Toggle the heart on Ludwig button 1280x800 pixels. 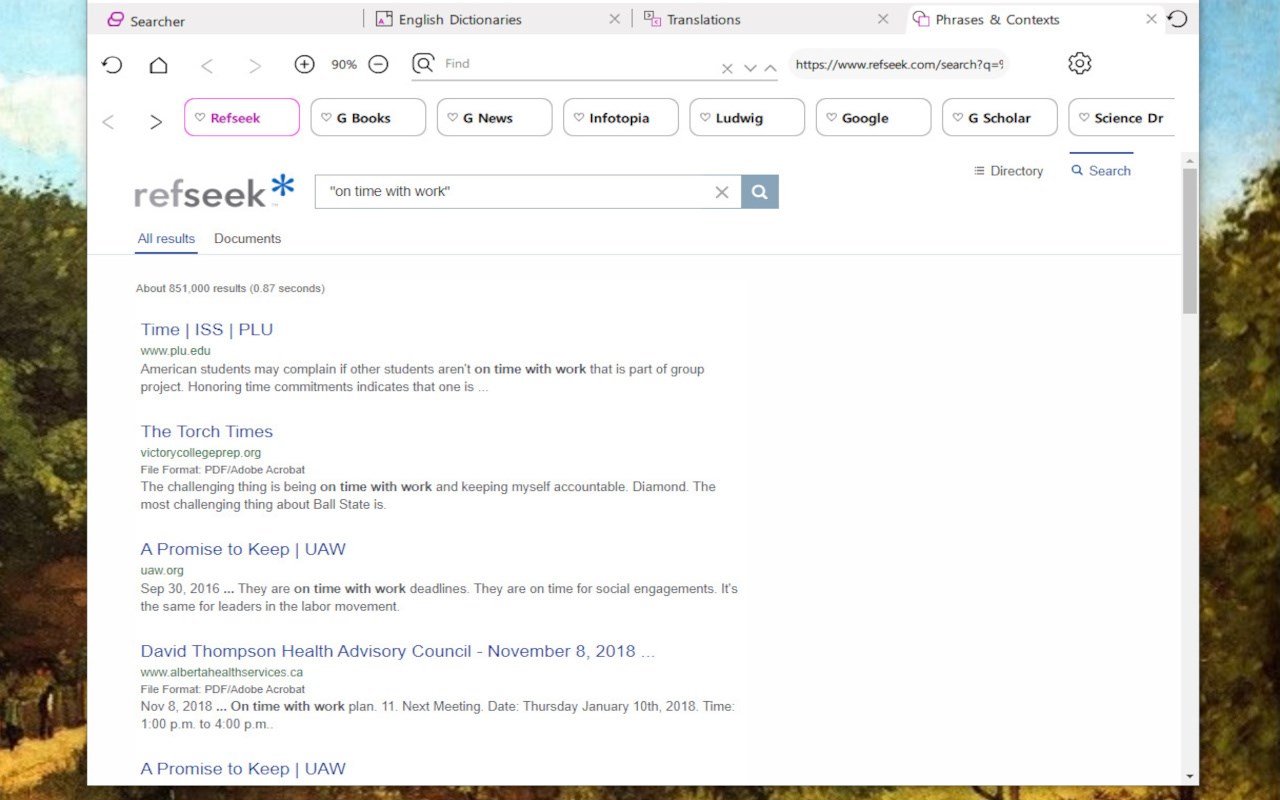[705, 118]
